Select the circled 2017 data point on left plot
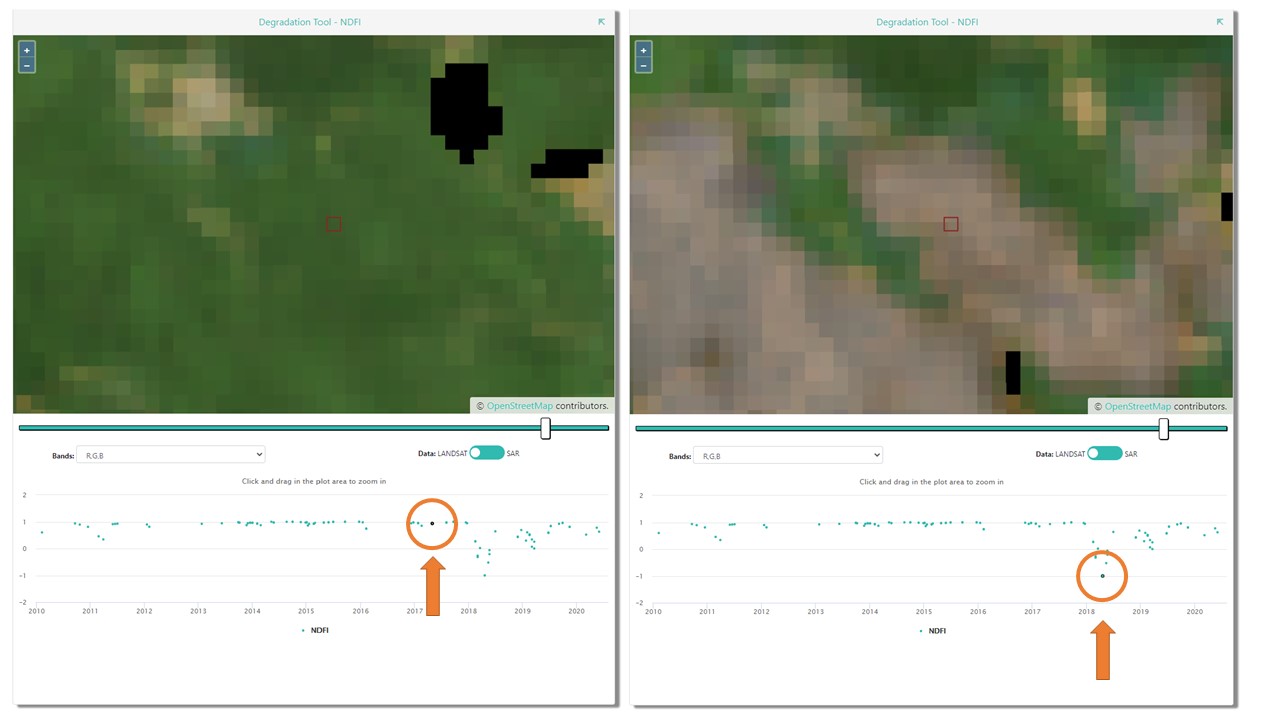 pyautogui.click(x=431, y=523)
